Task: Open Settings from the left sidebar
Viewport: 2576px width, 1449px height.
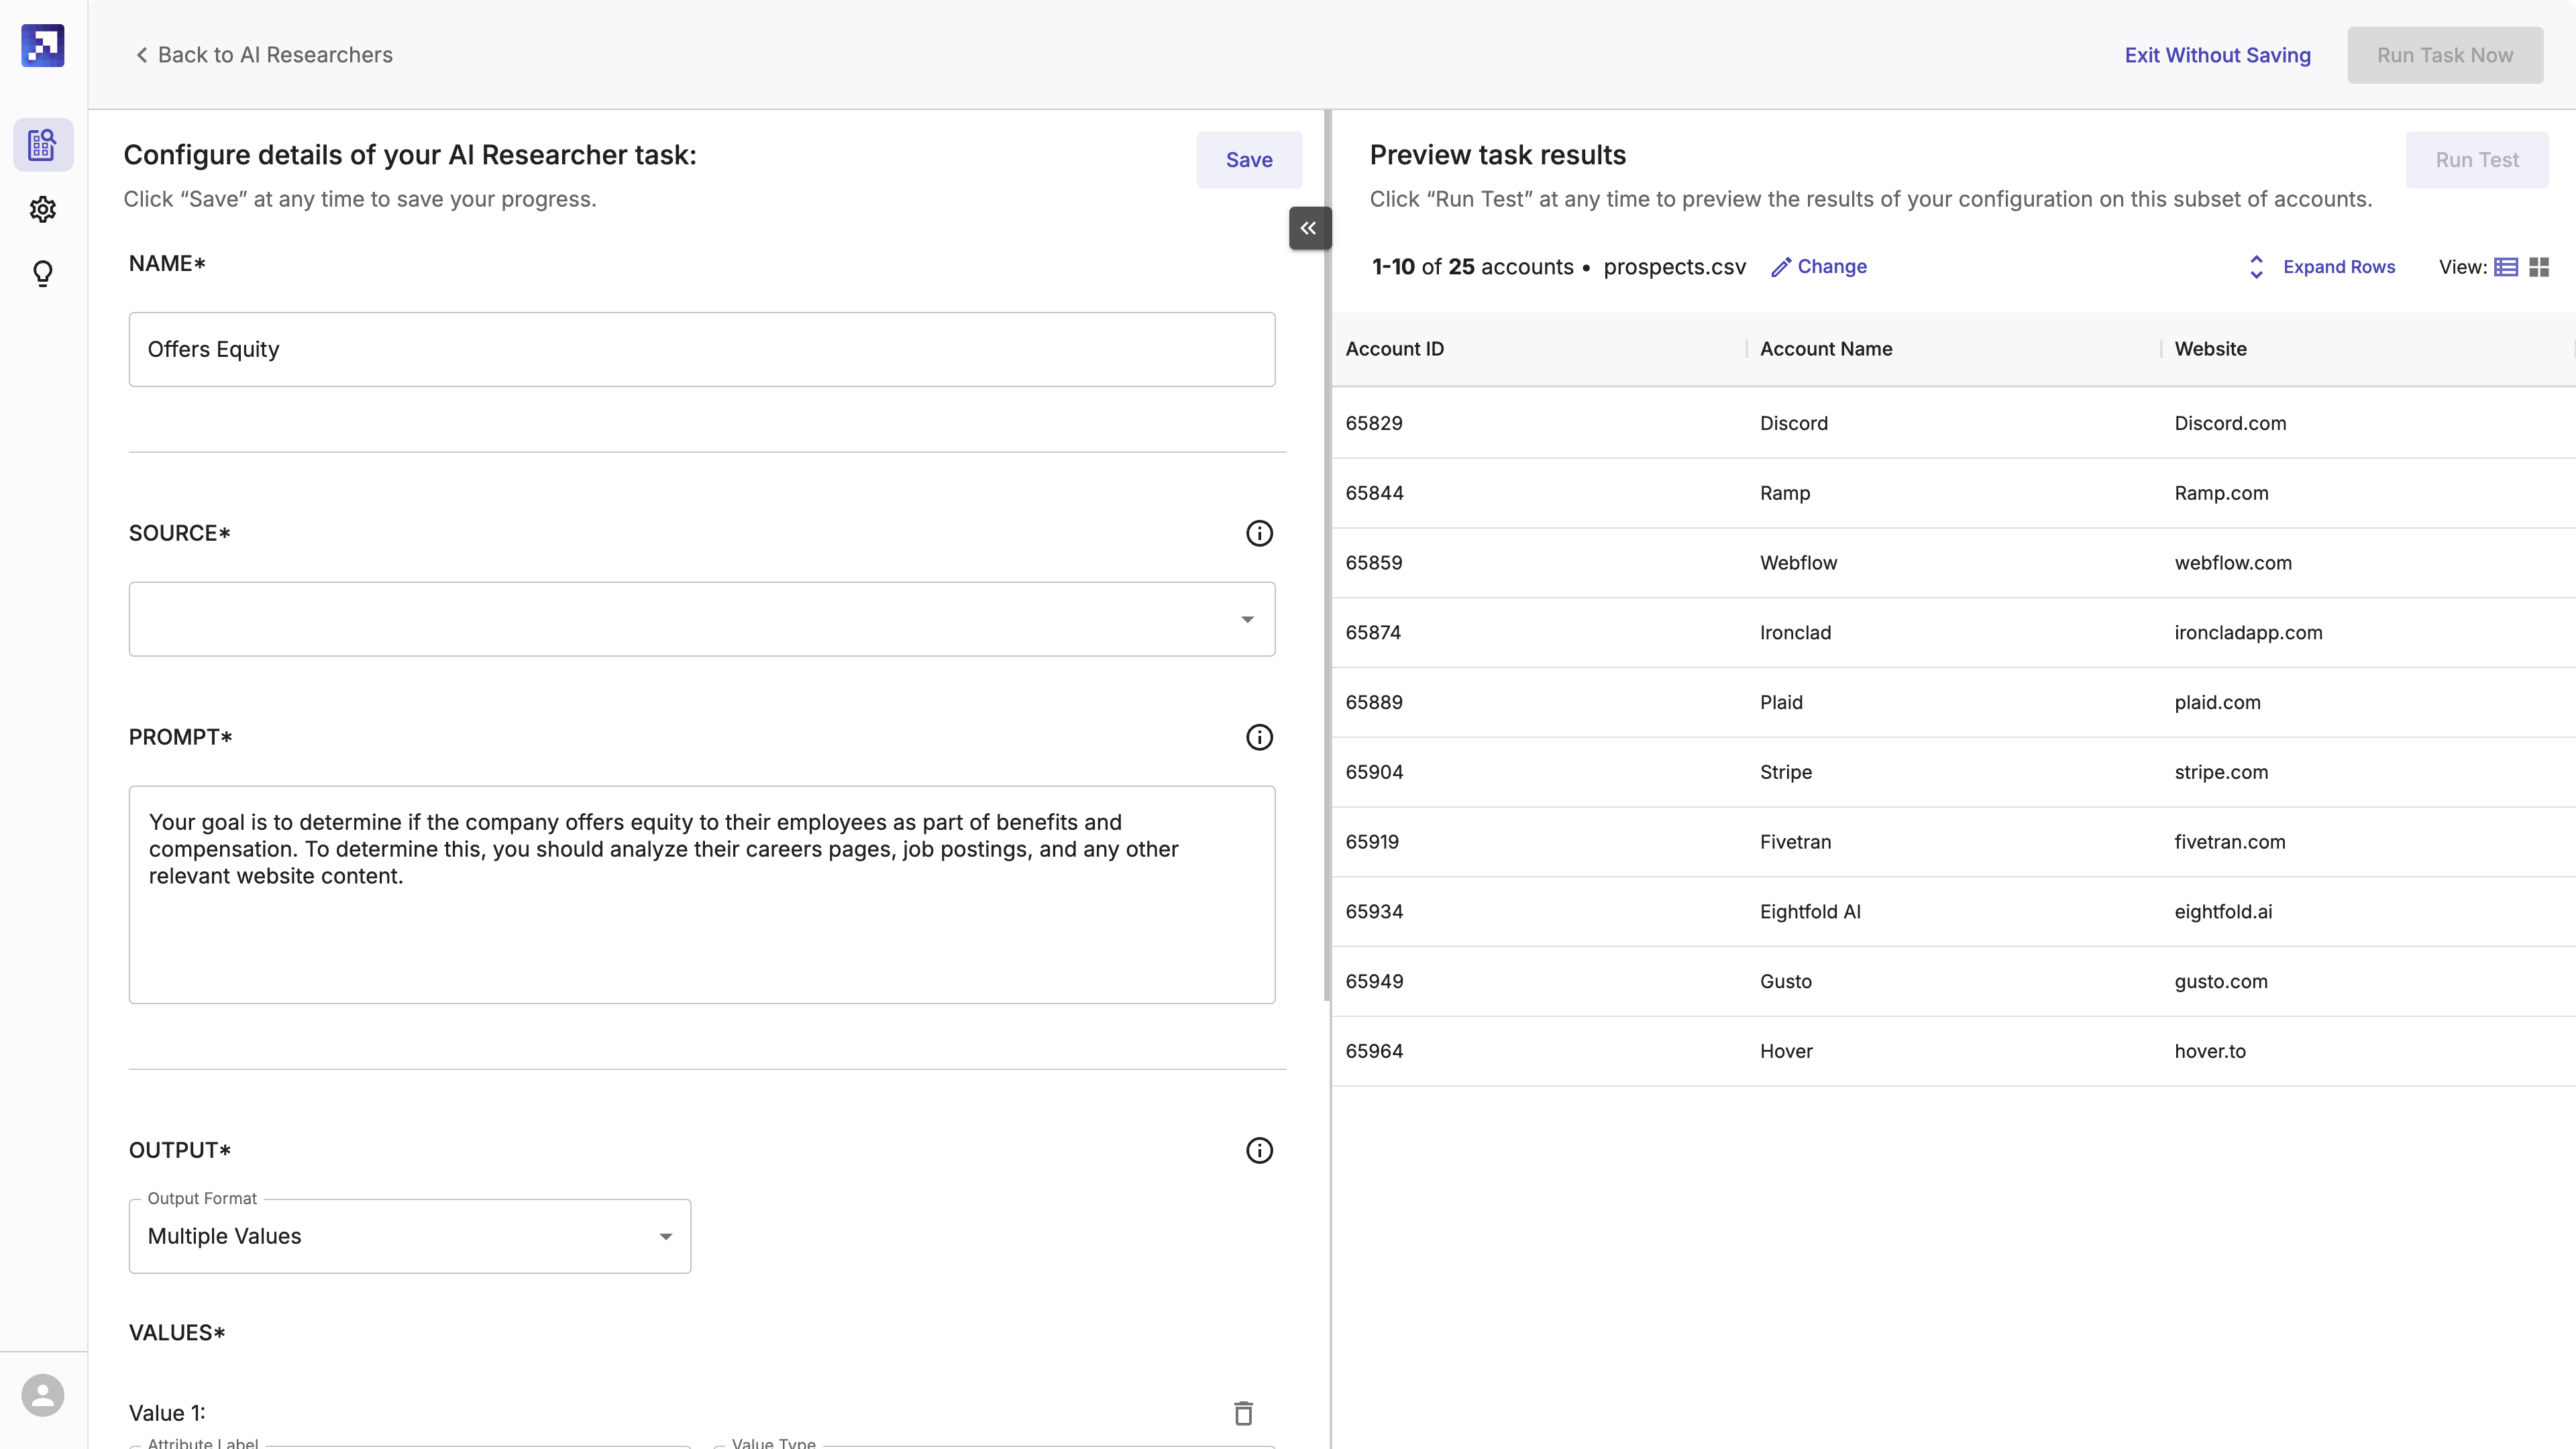Action: pyautogui.click(x=42, y=209)
